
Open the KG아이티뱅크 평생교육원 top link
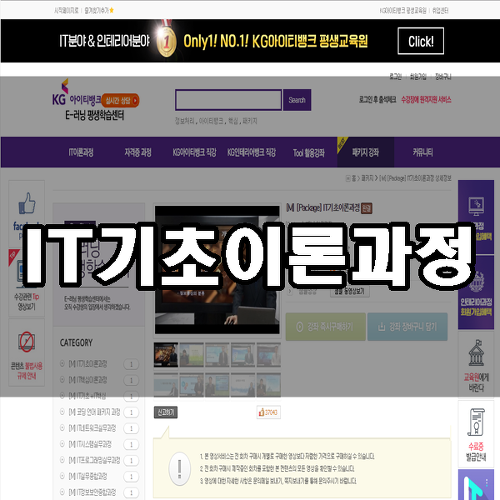tap(403, 11)
